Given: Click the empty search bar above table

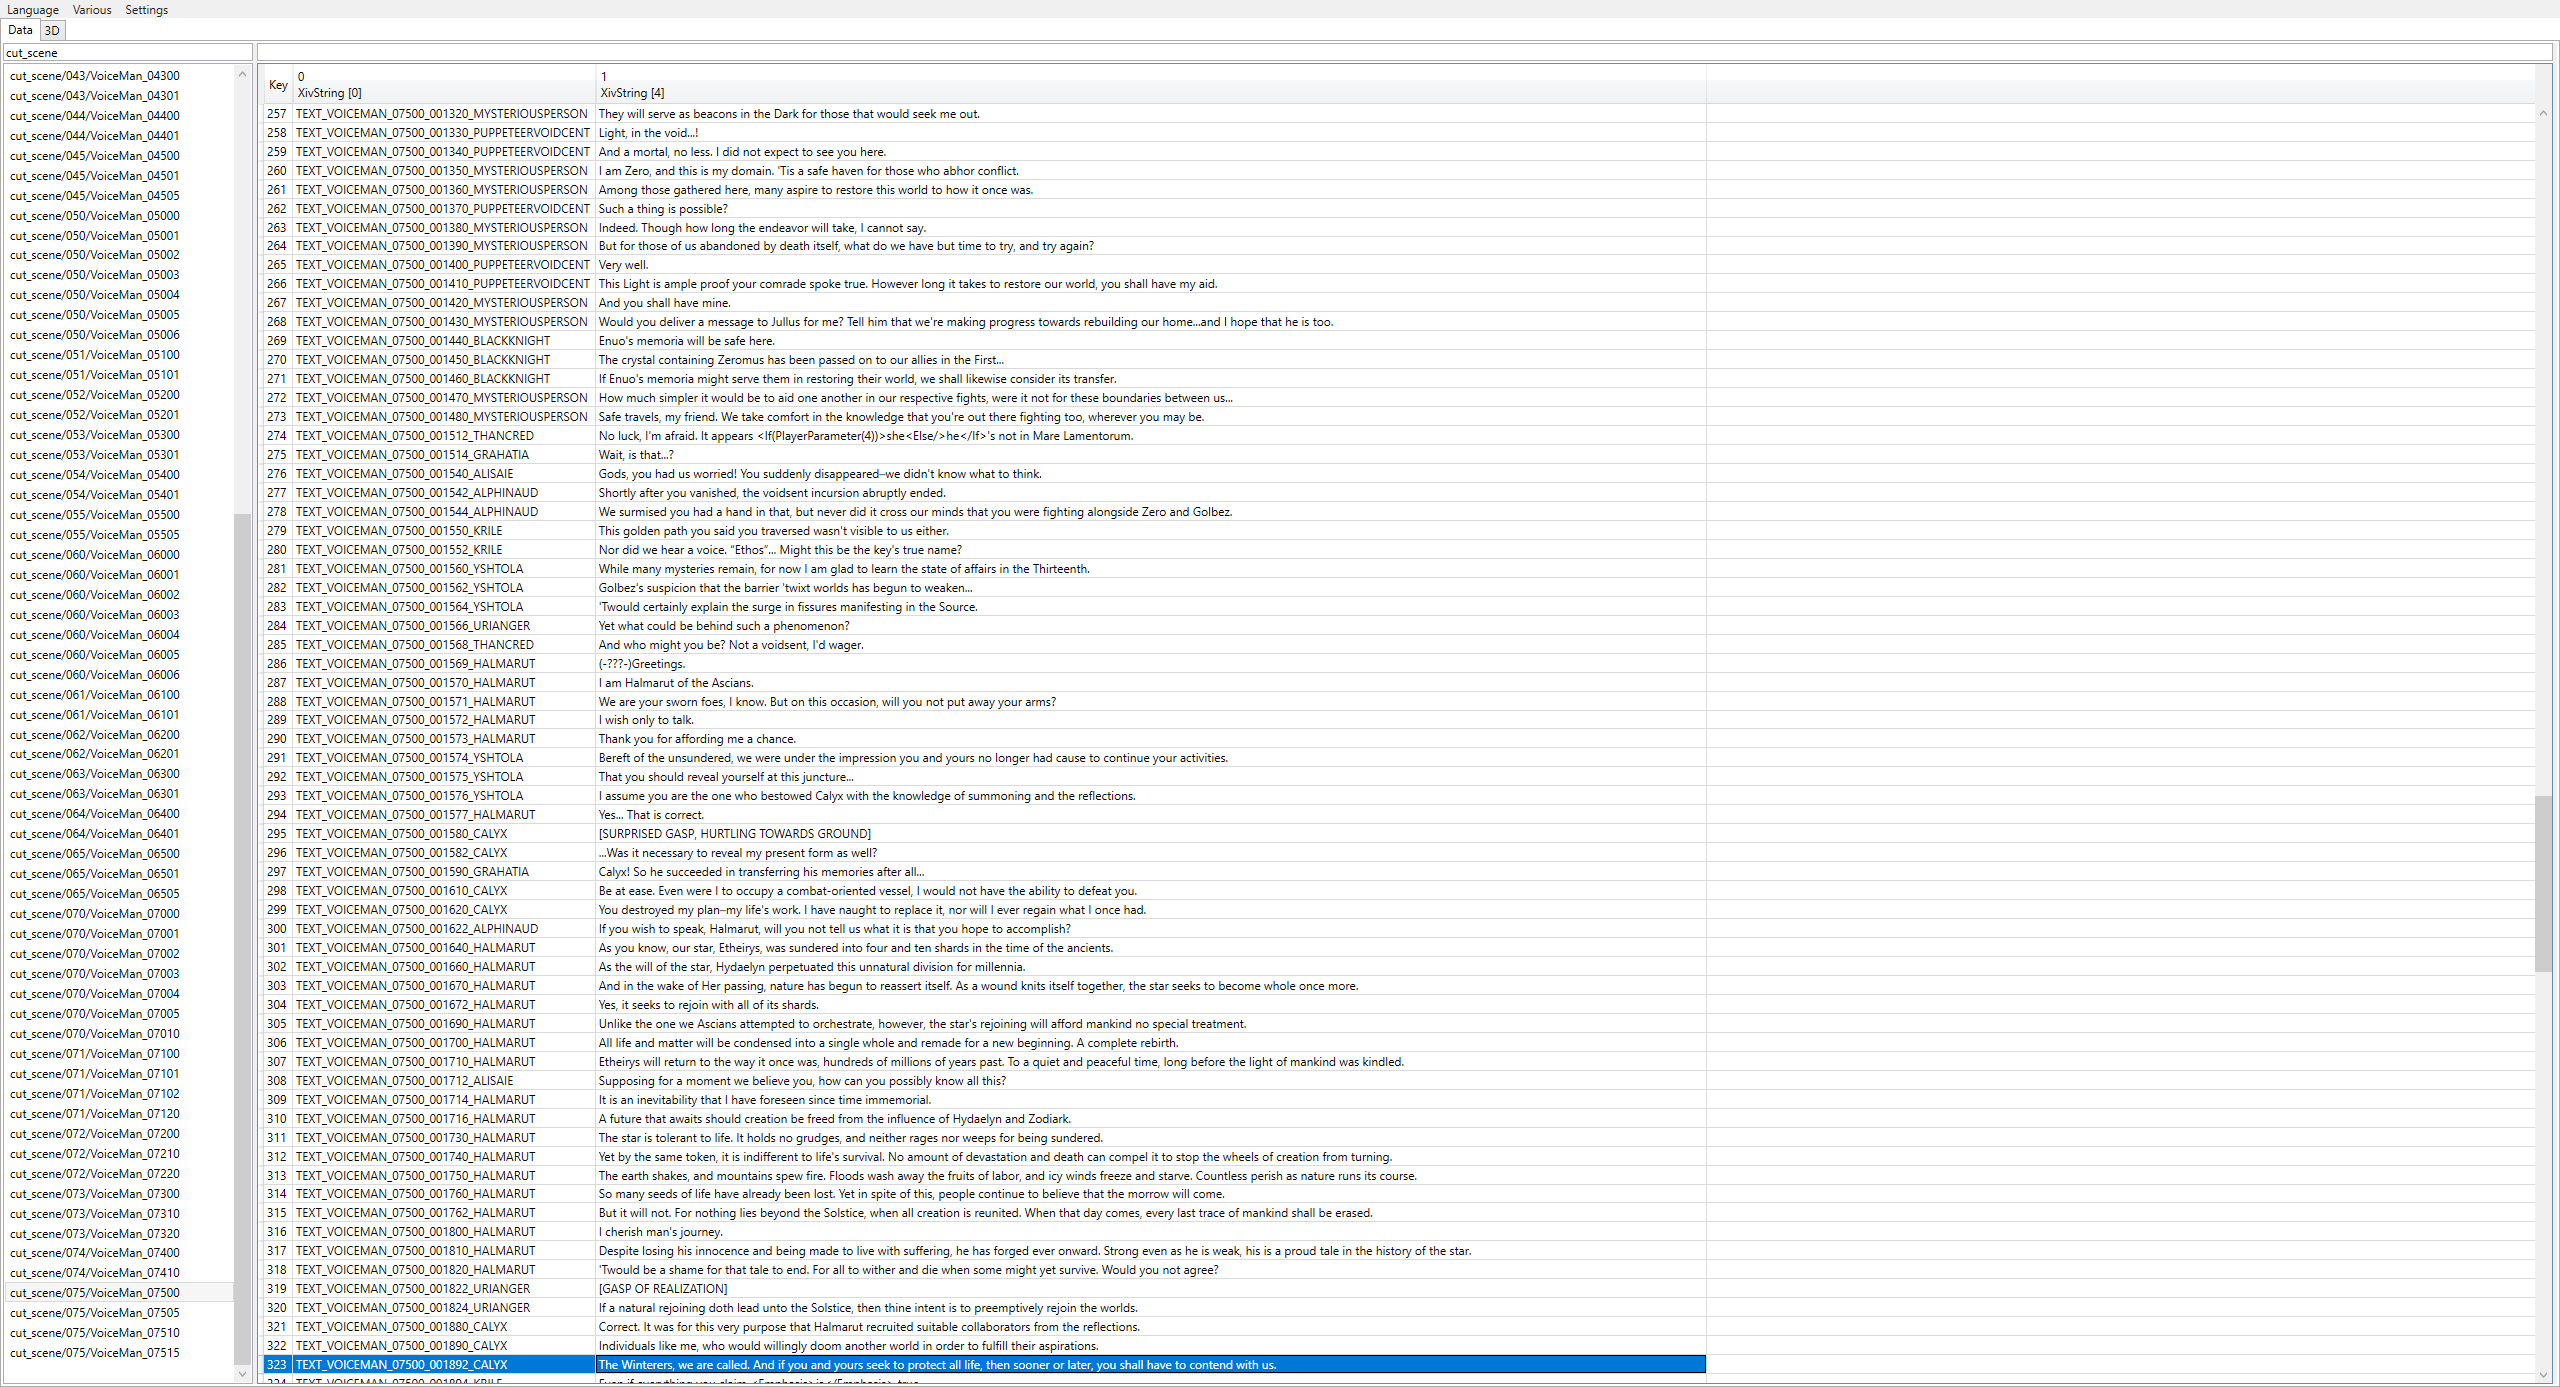Looking at the screenshot, I should pos(1400,53).
